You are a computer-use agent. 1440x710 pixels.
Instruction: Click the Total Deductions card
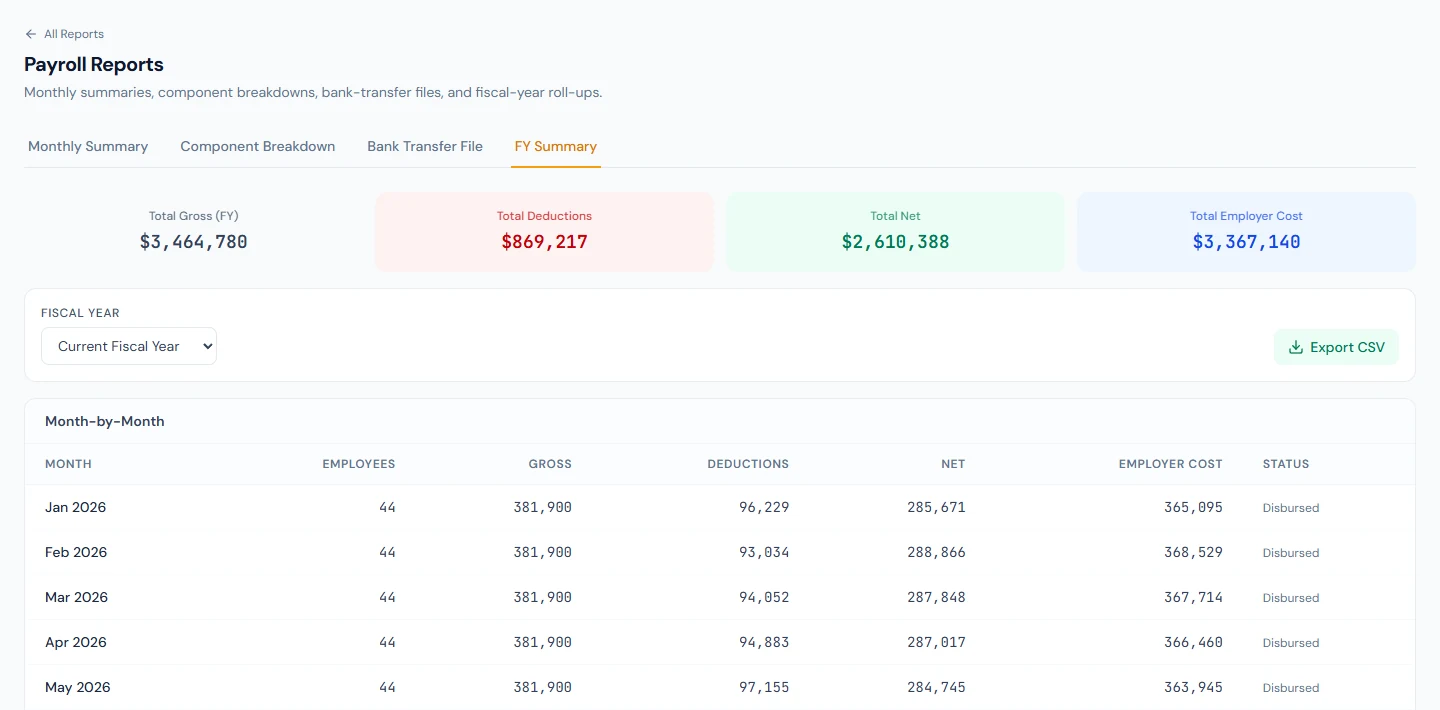click(545, 232)
